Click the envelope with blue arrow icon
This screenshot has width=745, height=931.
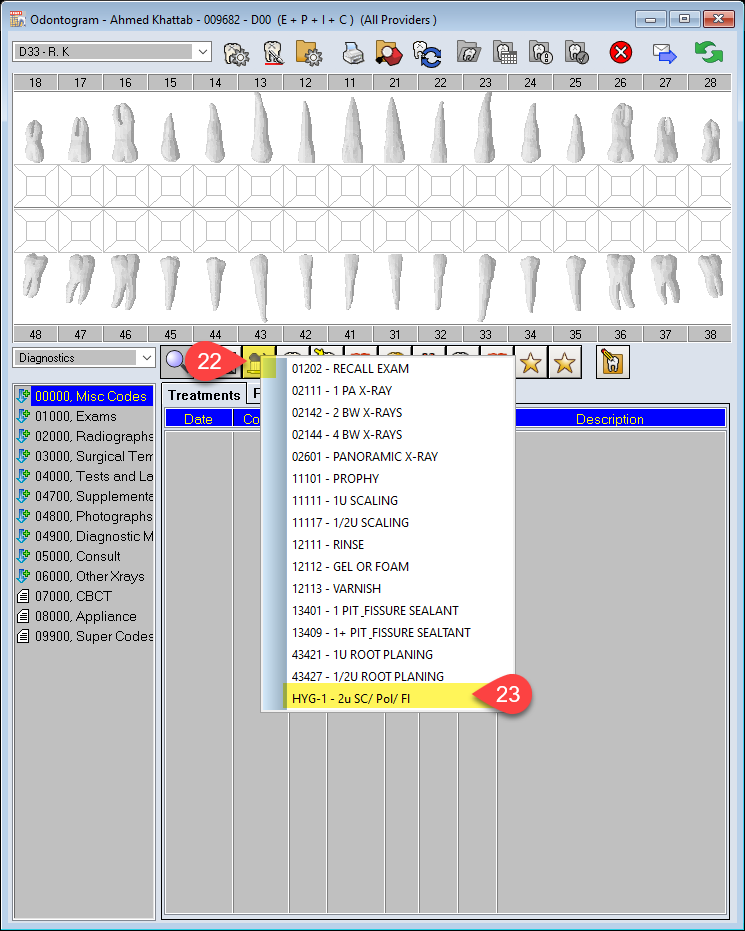pos(664,53)
